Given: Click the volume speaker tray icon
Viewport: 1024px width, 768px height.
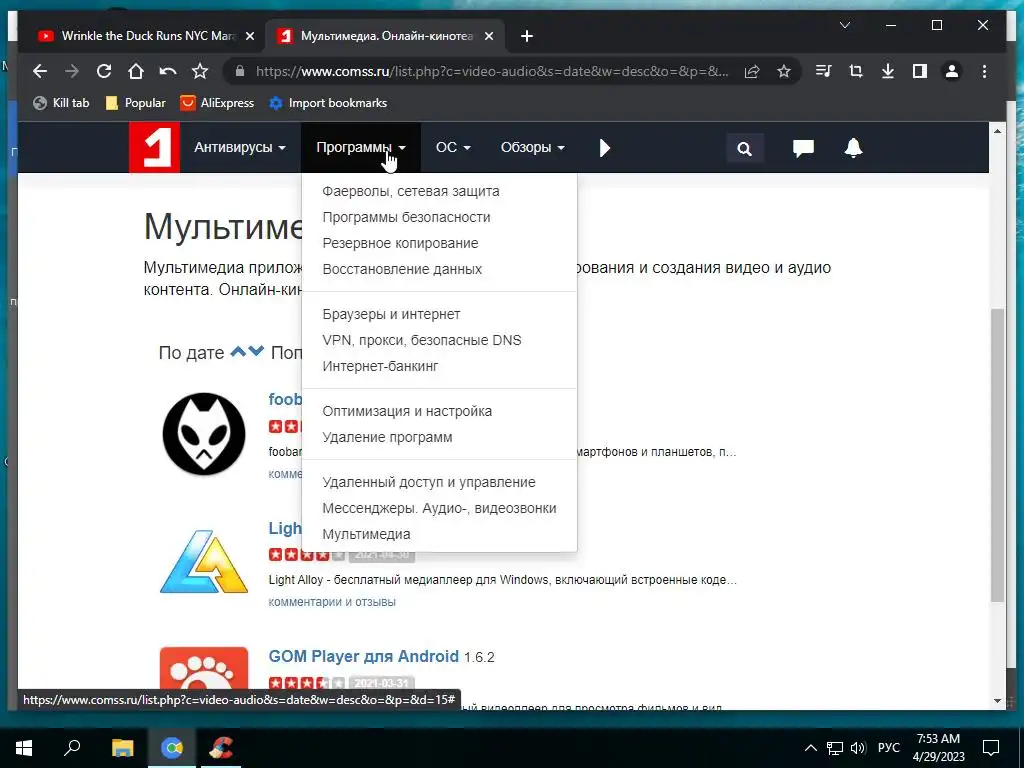Looking at the screenshot, I should pos(859,748).
